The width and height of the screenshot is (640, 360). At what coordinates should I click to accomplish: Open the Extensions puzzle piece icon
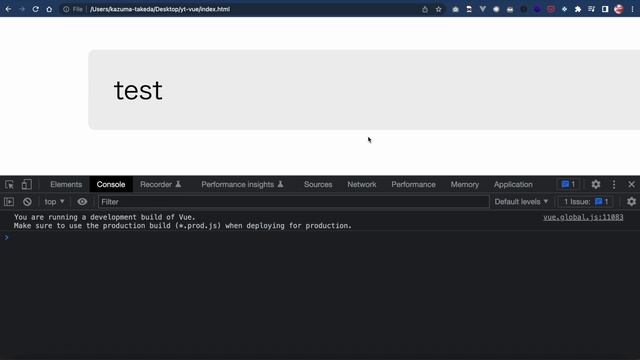(x=578, y=9)
